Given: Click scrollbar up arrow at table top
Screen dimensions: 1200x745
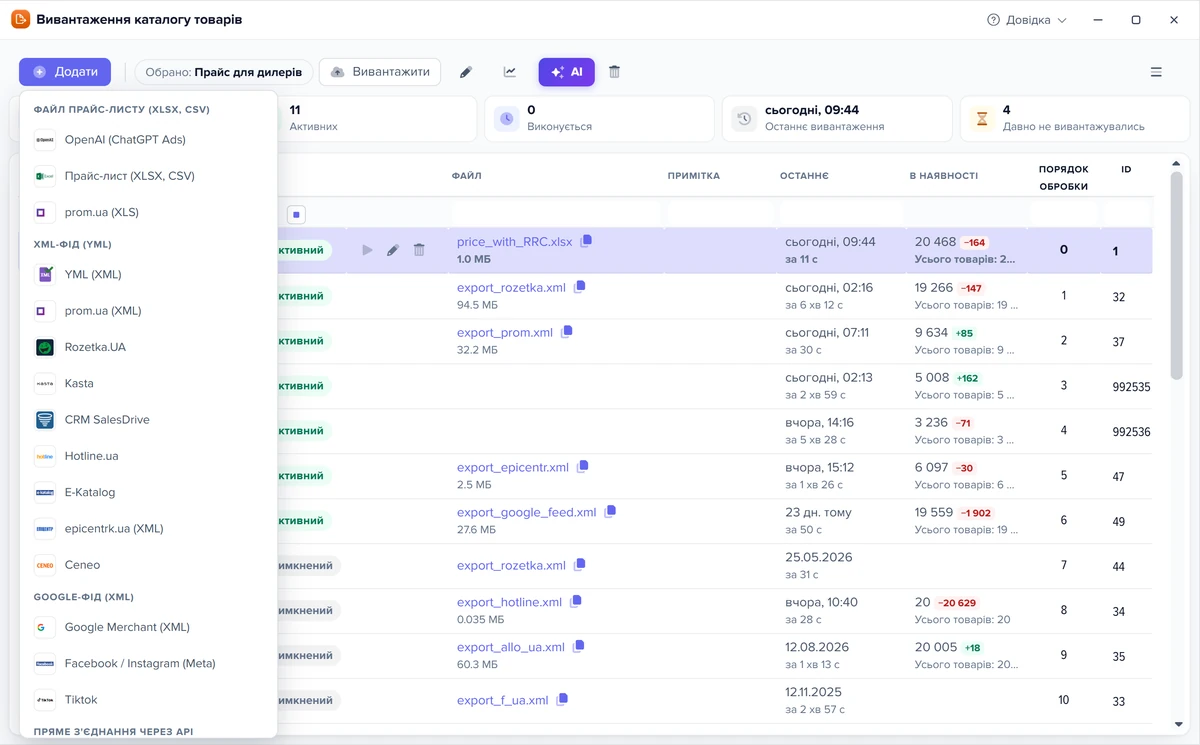Looking at the screenshot, I should click(1177, 163).
